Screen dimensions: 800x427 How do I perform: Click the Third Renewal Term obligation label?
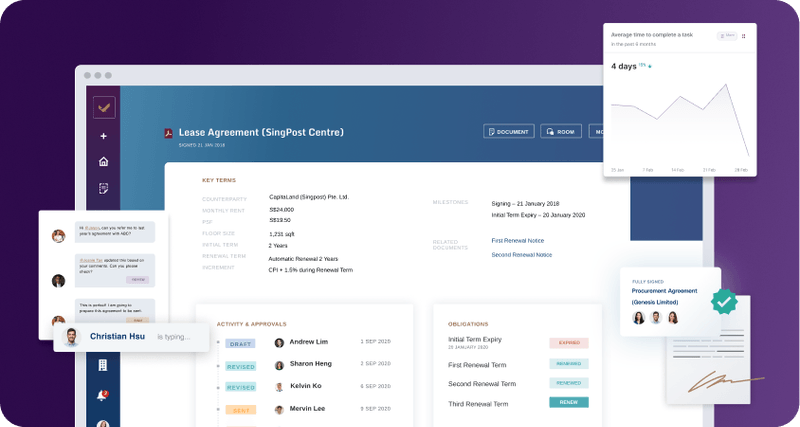[x=478, y=404]
